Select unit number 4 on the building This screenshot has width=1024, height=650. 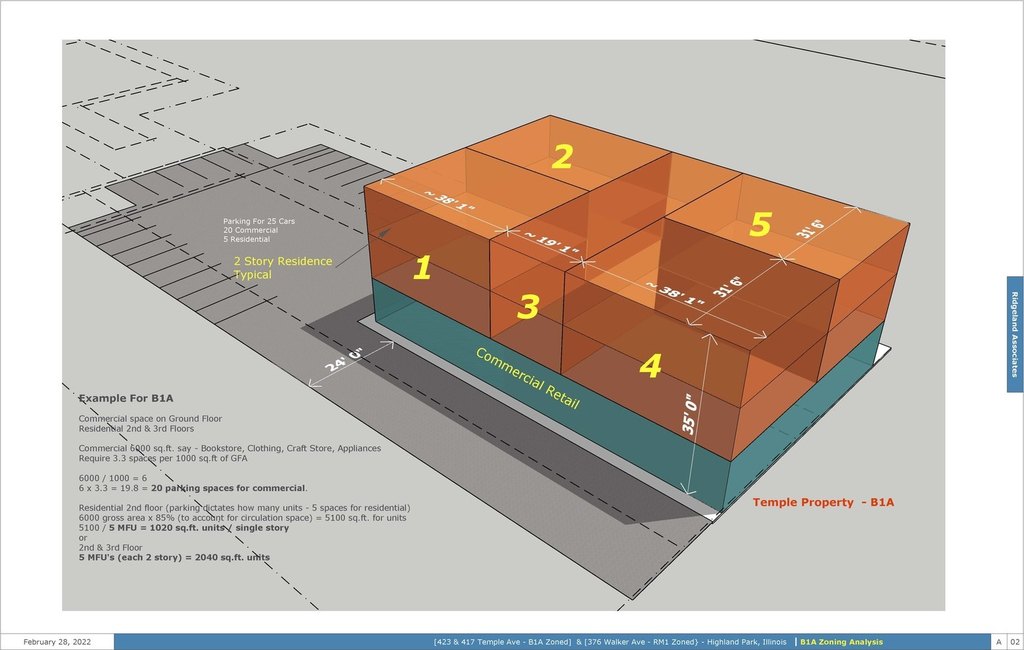pos(649,367)
